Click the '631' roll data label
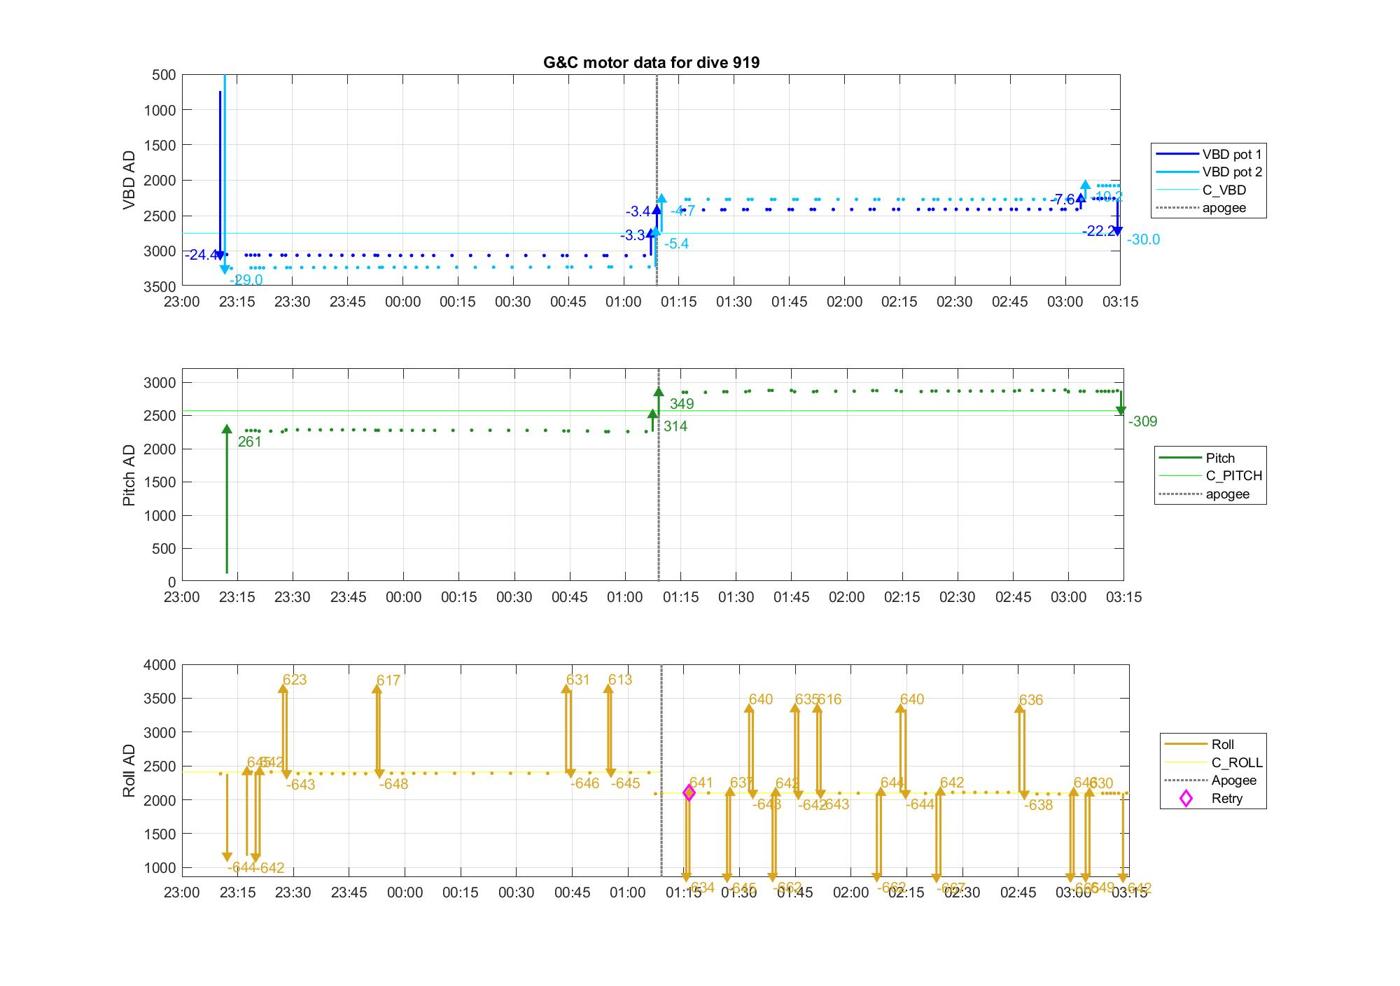 coord(578,679)
